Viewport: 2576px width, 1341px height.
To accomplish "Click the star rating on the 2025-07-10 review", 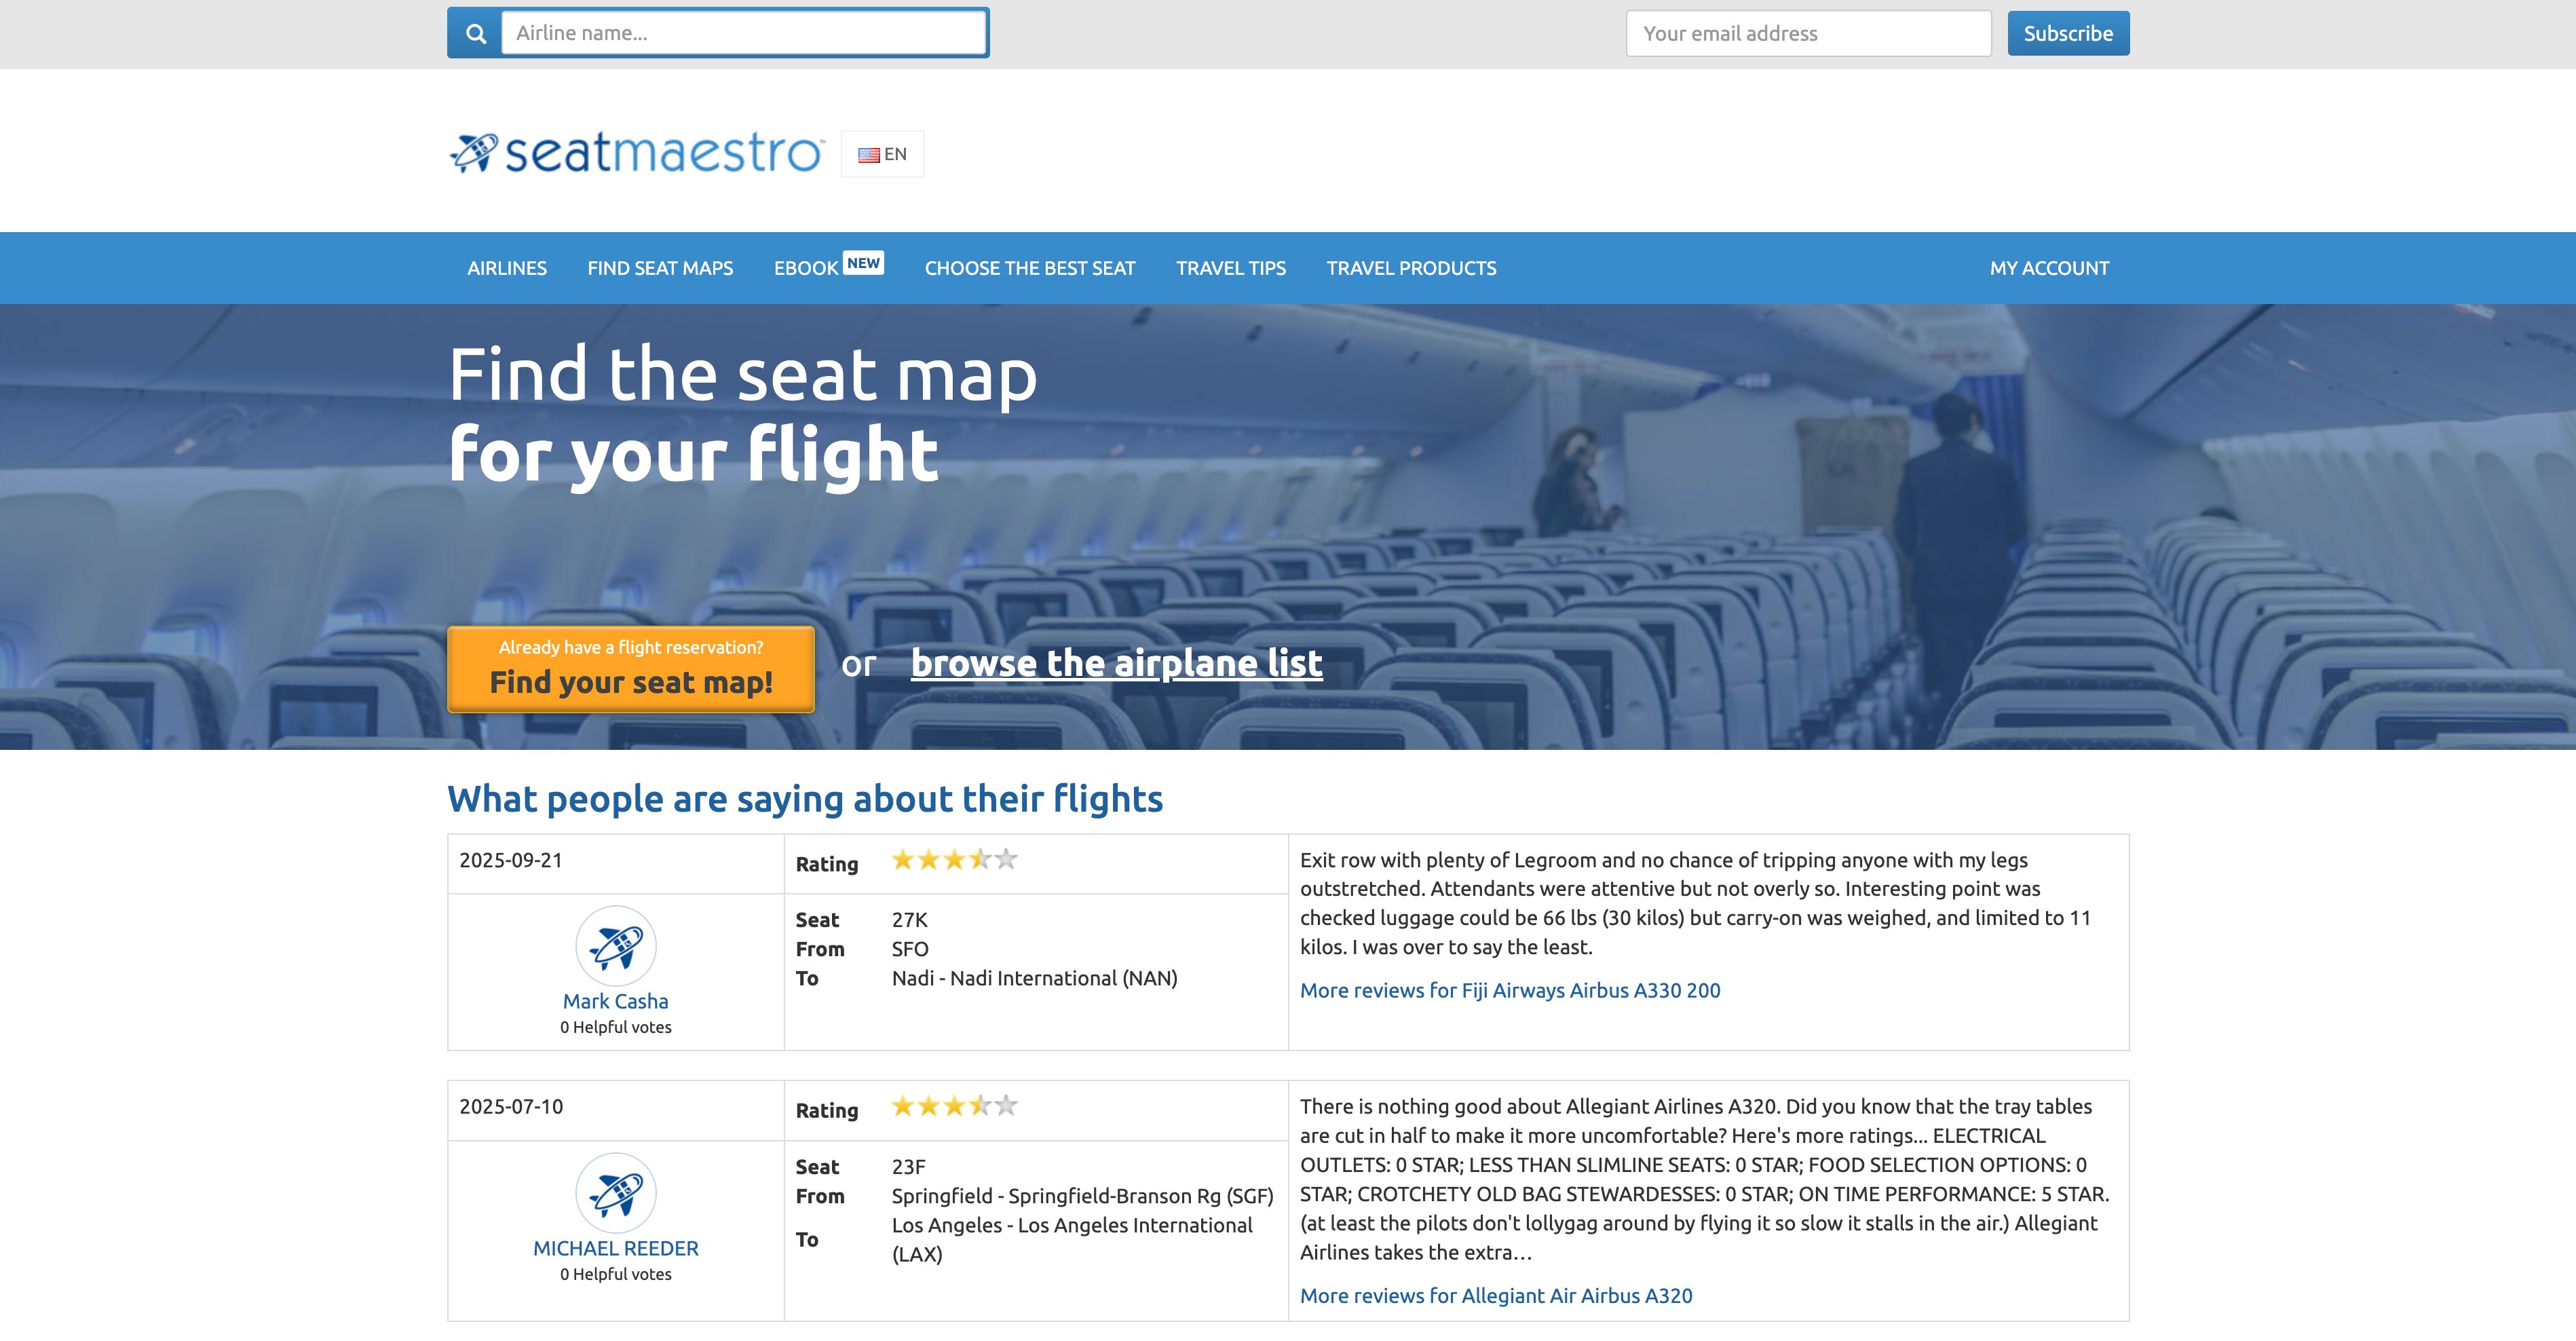I will [954, 1106].
